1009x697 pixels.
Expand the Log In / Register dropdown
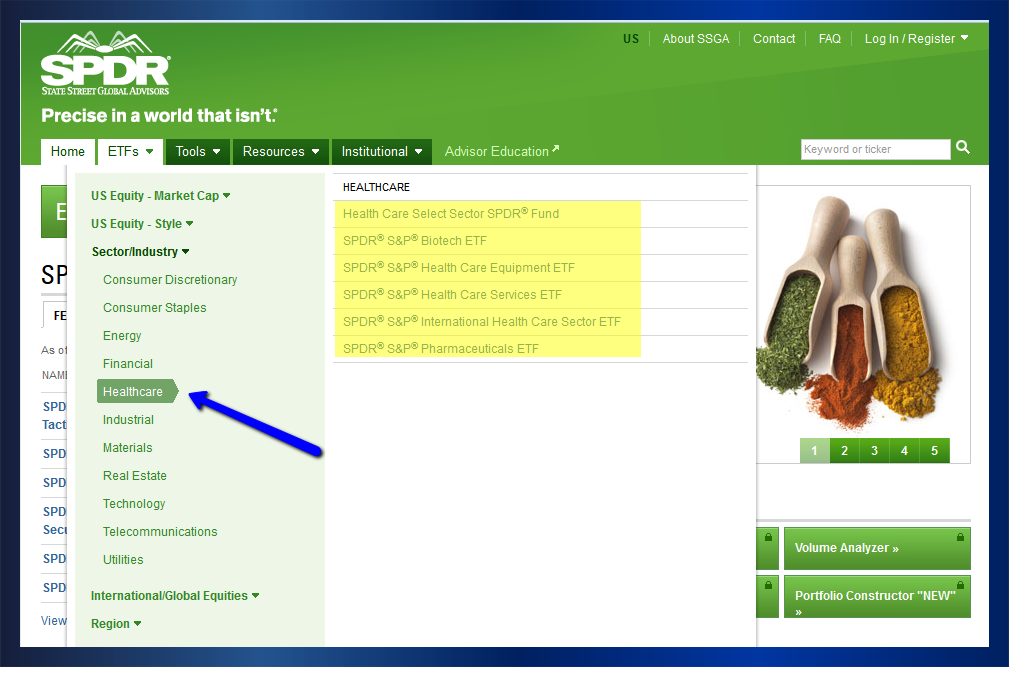(x=916, y=39)
